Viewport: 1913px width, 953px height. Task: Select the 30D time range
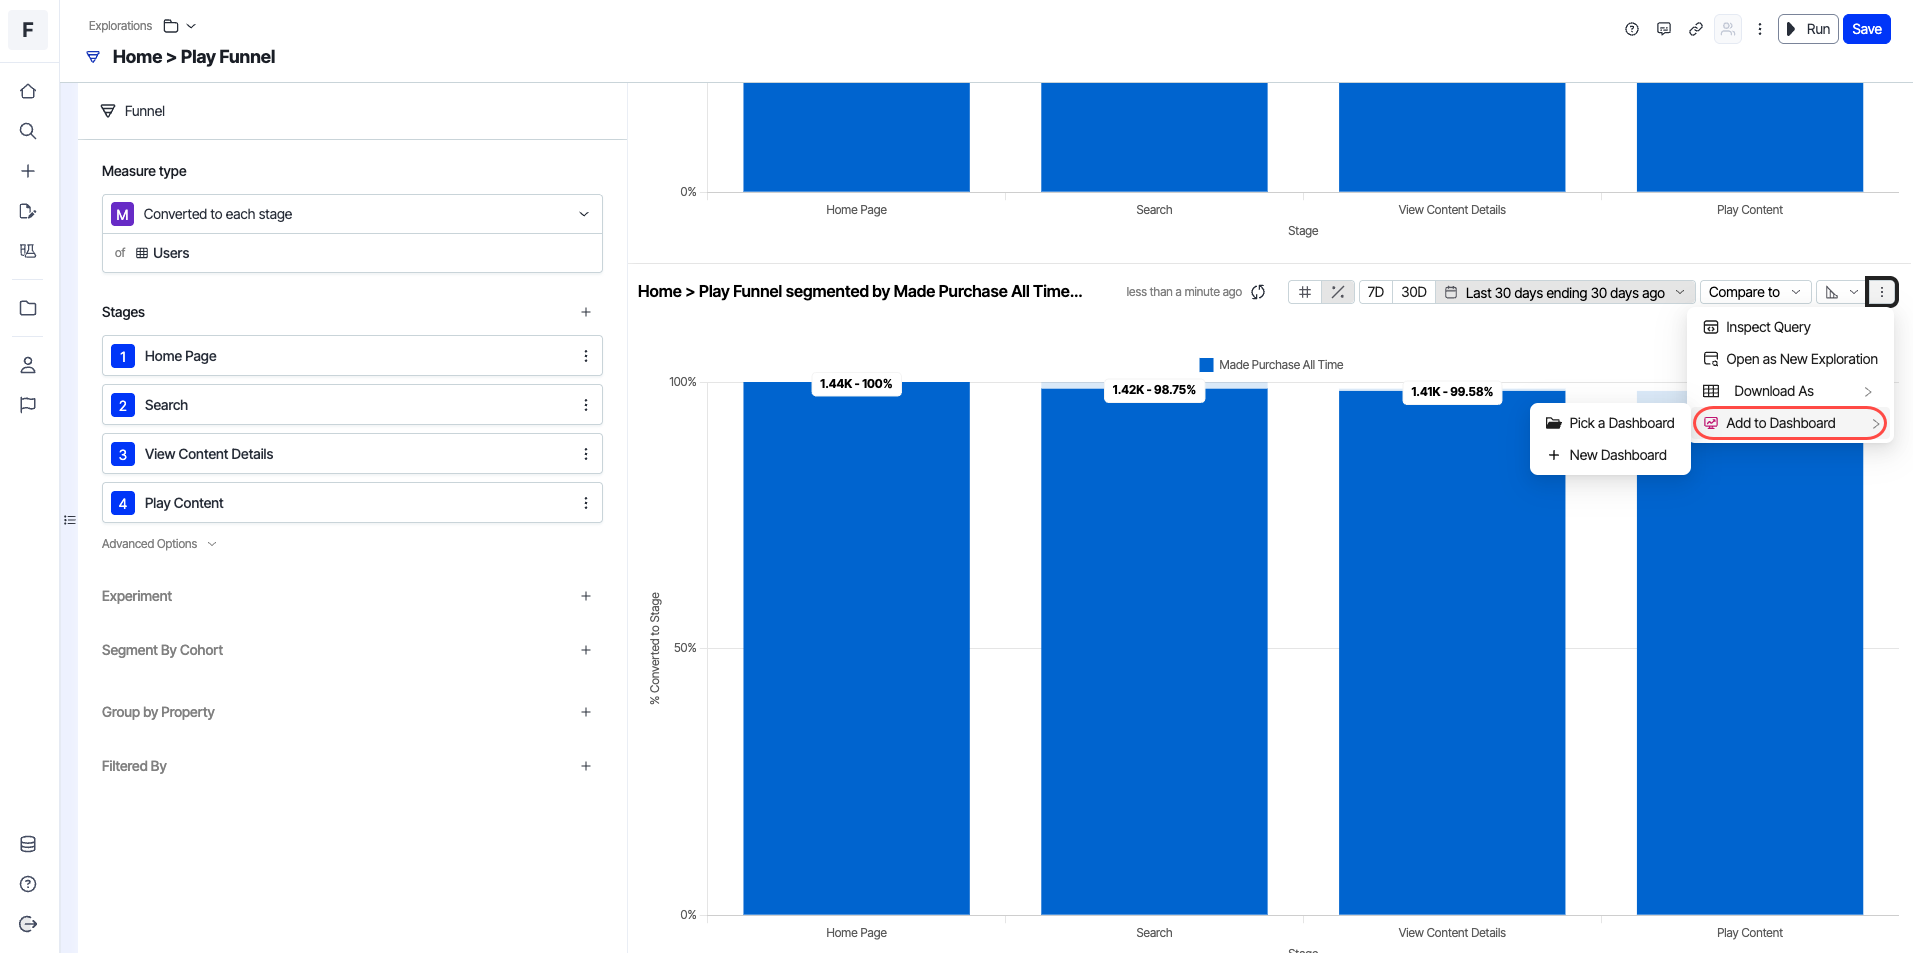1414,292
